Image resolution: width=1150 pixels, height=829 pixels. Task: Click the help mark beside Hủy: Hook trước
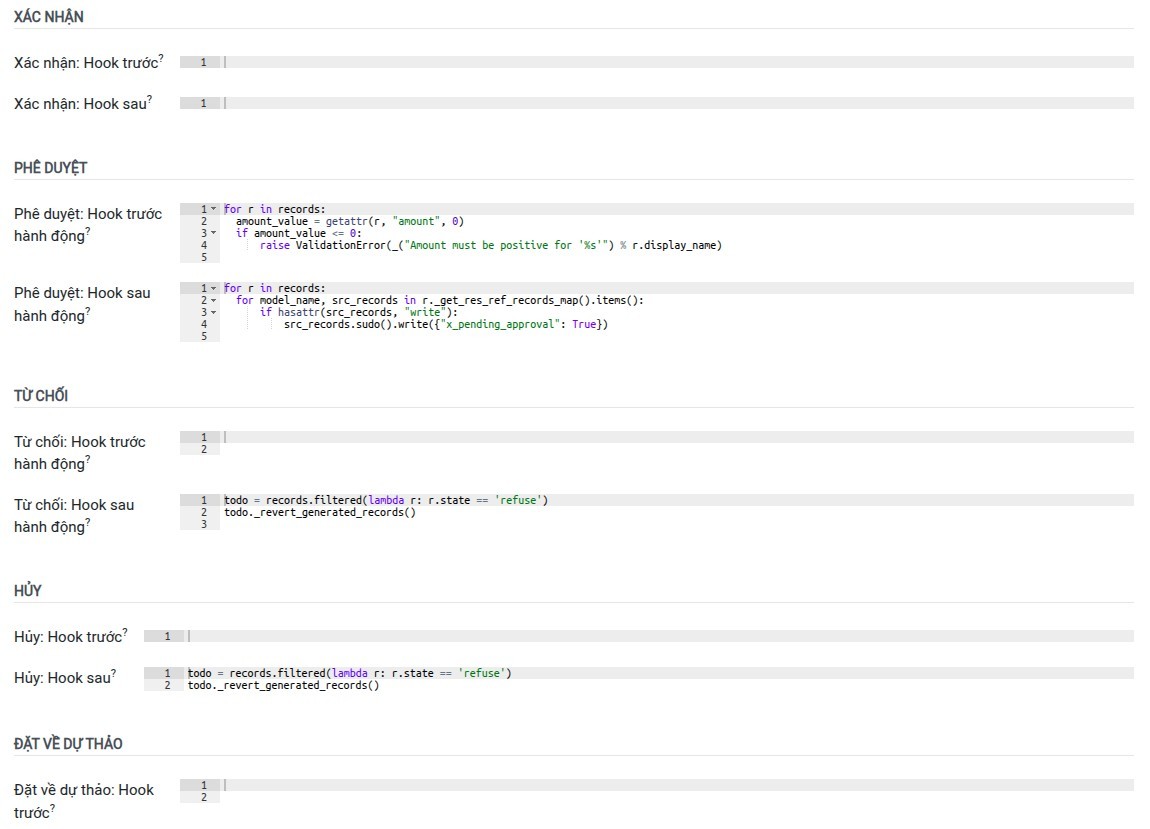tap(125, 632)
